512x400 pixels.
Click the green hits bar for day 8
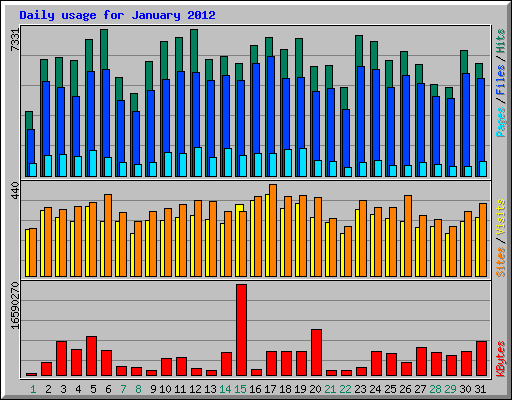pos(134,102)
